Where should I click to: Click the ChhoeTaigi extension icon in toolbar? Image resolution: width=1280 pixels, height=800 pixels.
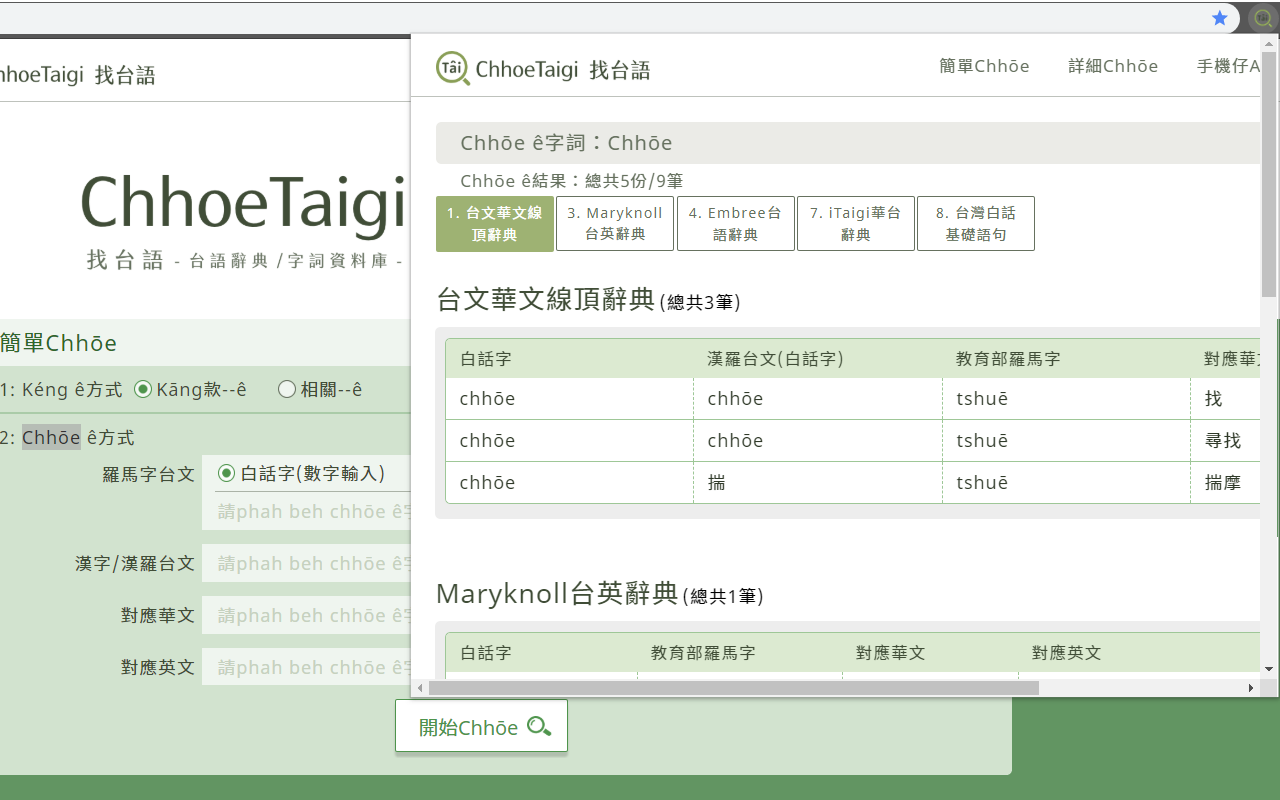pyautogui.click(x=1263, y=18)
